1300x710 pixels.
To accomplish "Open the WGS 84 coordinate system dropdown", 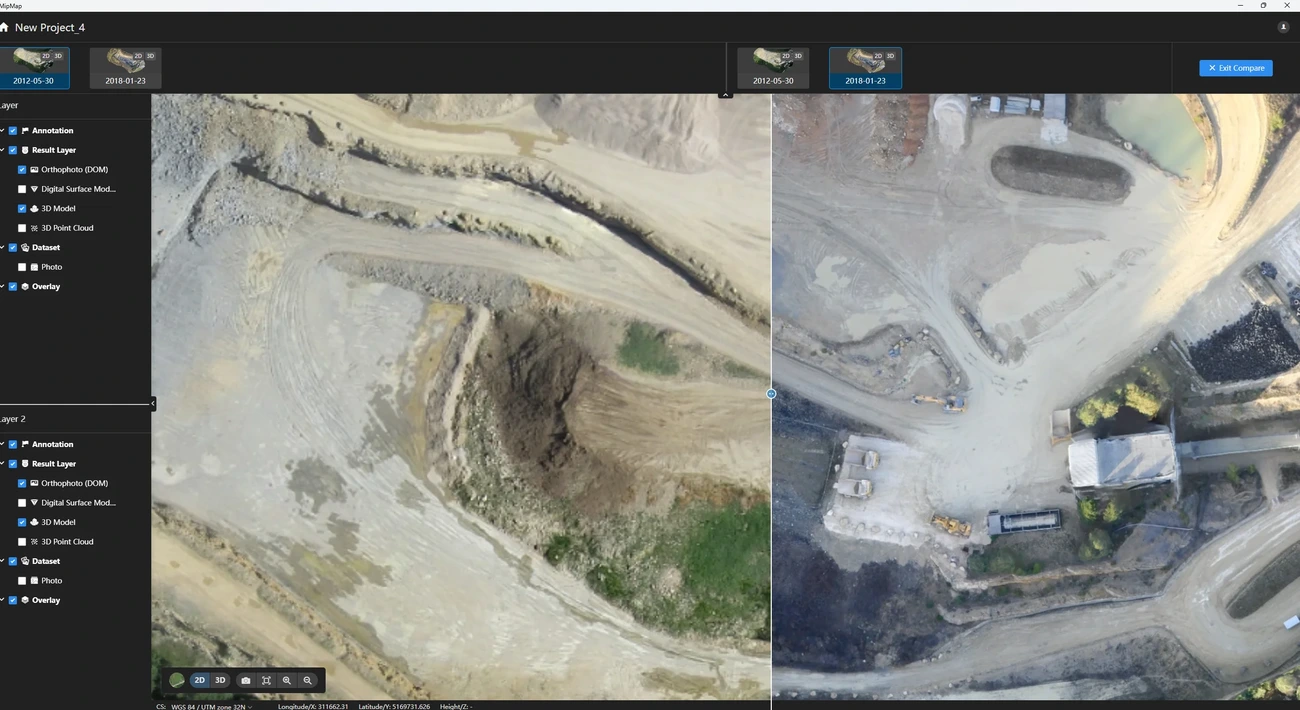I will (211, 706).
